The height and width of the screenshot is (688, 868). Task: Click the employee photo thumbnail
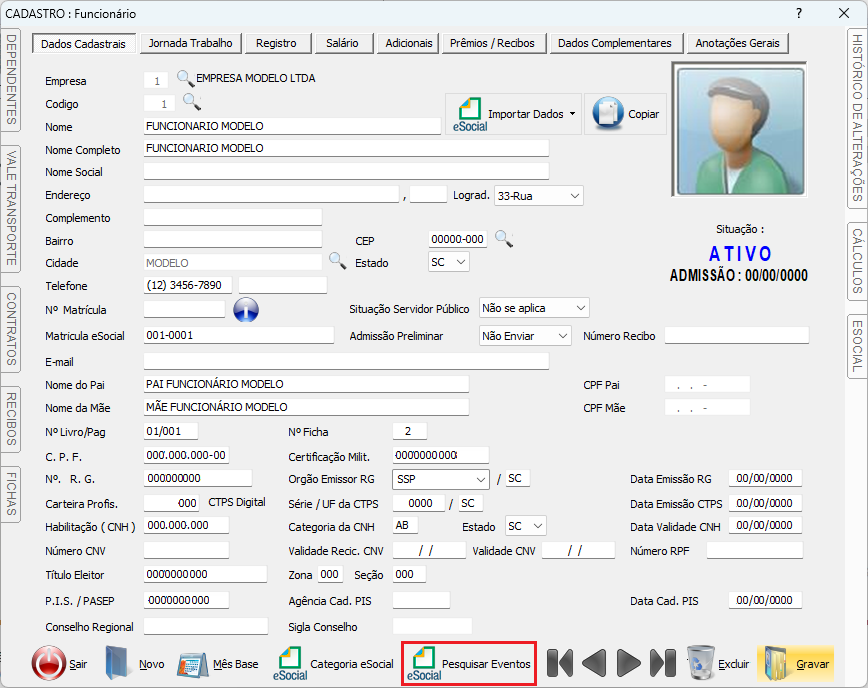coord(740,132)
